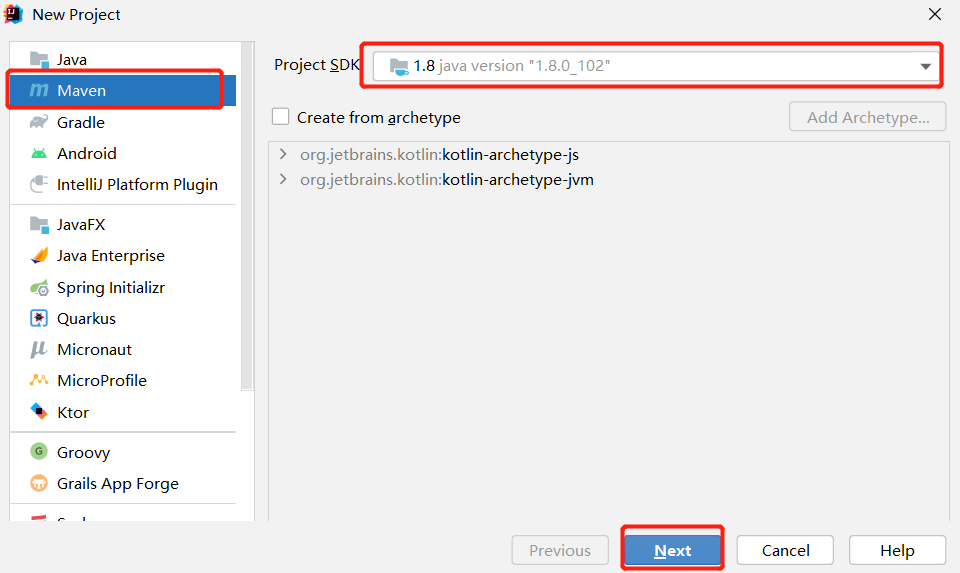
Task: Click the Maven 'm' icon
Action: click(x=39, y=90)
